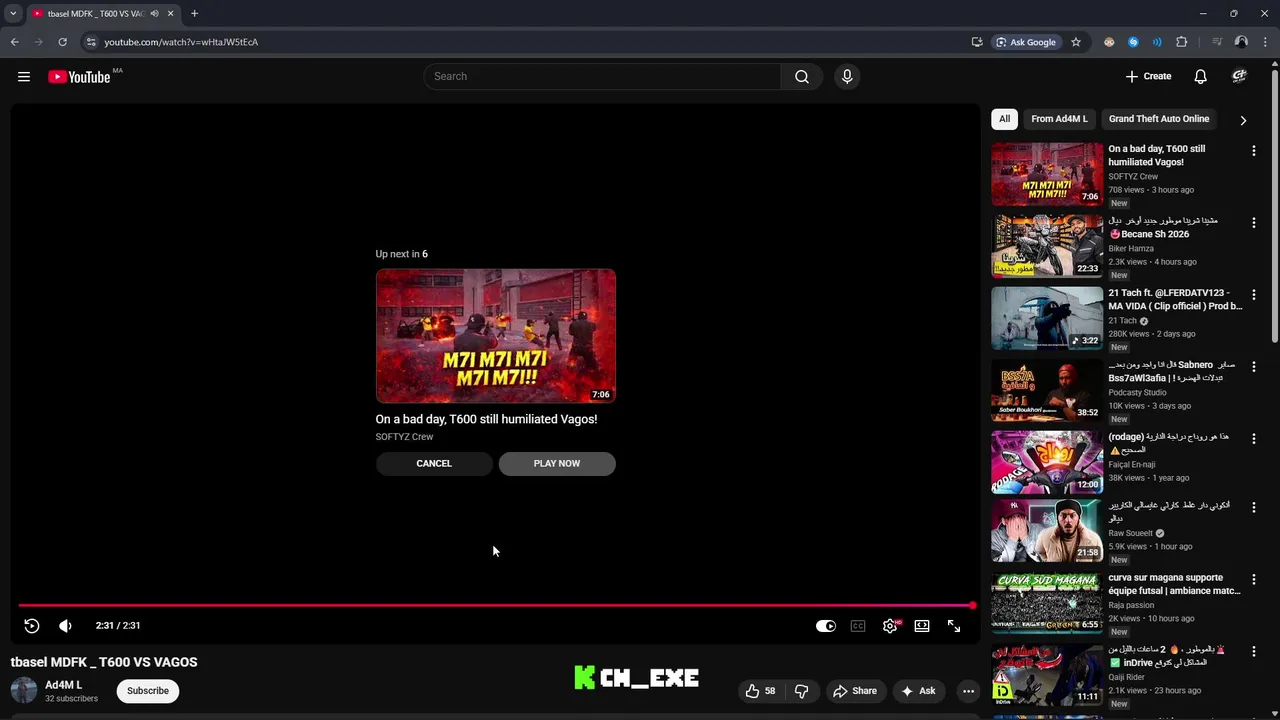Open the YouTube account avatar menu

tap(1239, 76)
